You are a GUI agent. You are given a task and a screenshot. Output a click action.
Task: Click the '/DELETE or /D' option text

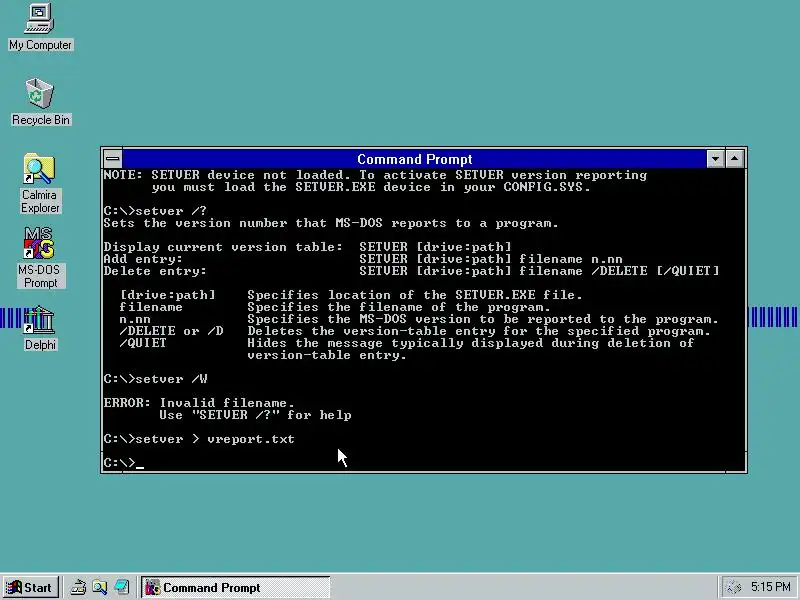[x=171, y=331]
